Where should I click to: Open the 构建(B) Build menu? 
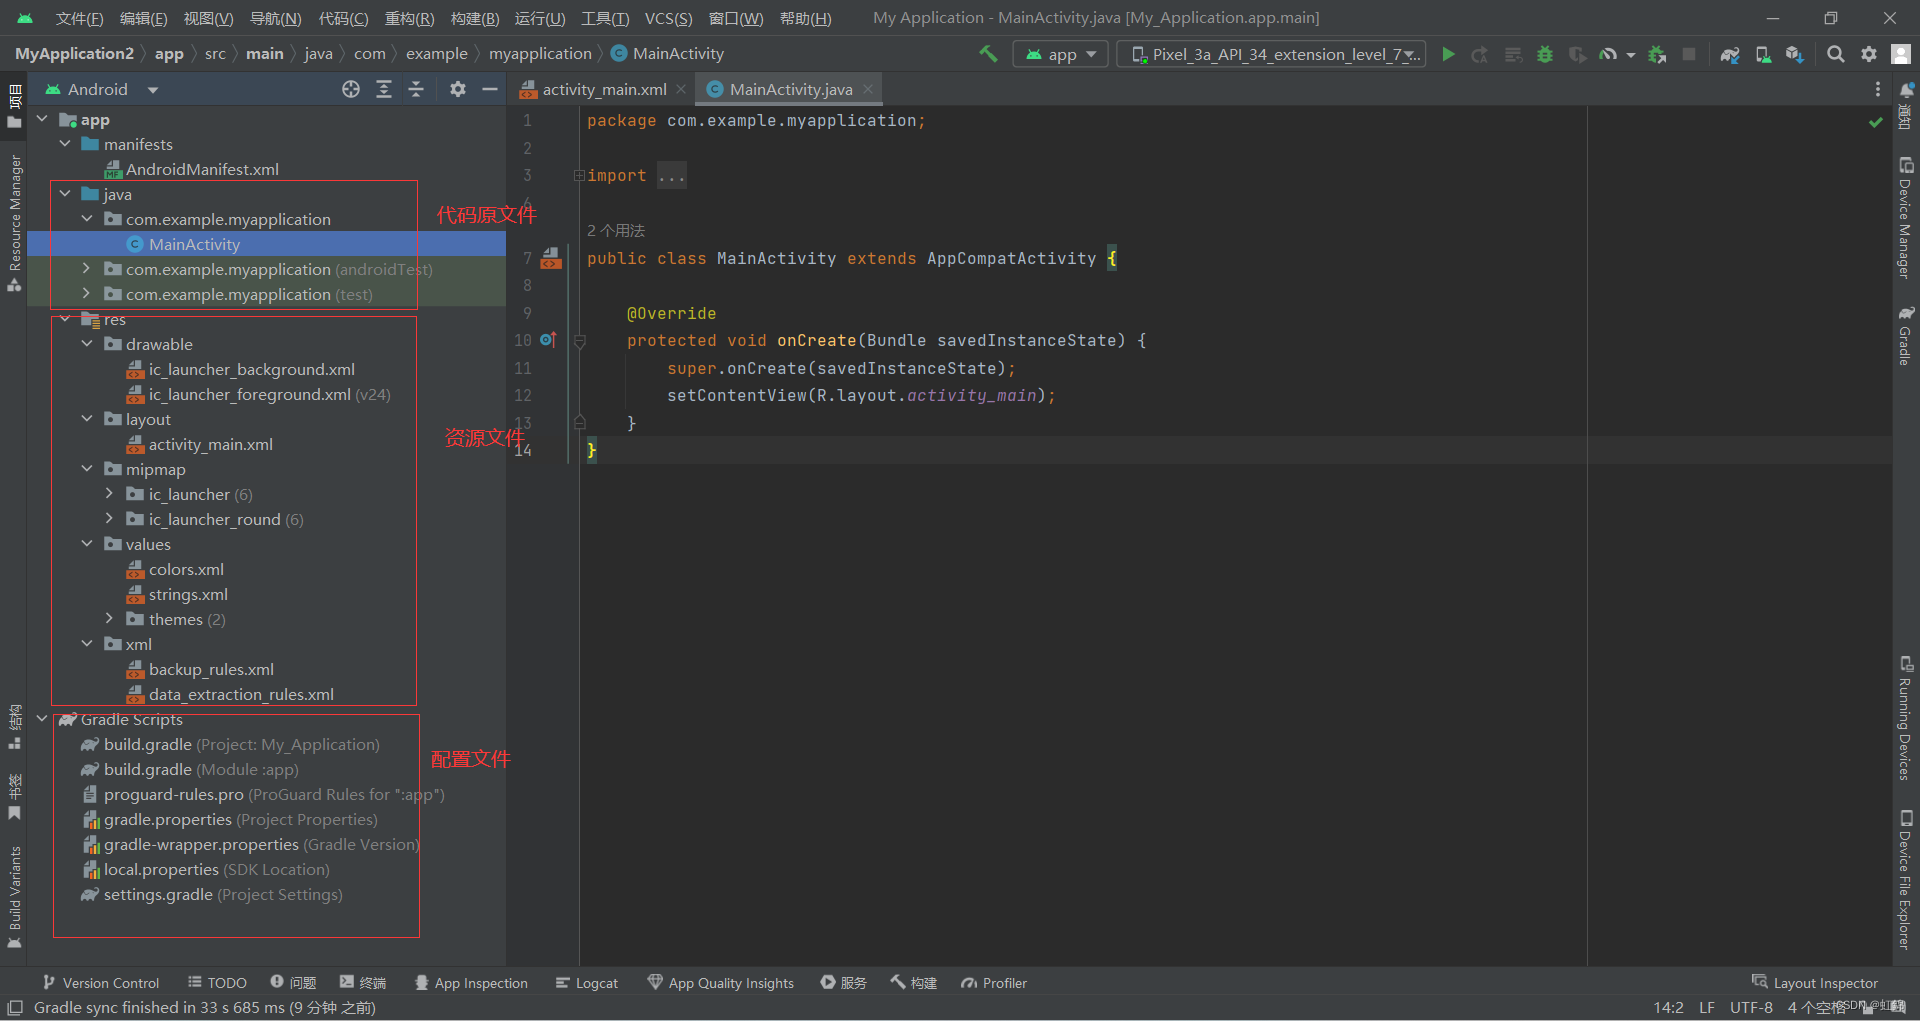pos(474,18)
